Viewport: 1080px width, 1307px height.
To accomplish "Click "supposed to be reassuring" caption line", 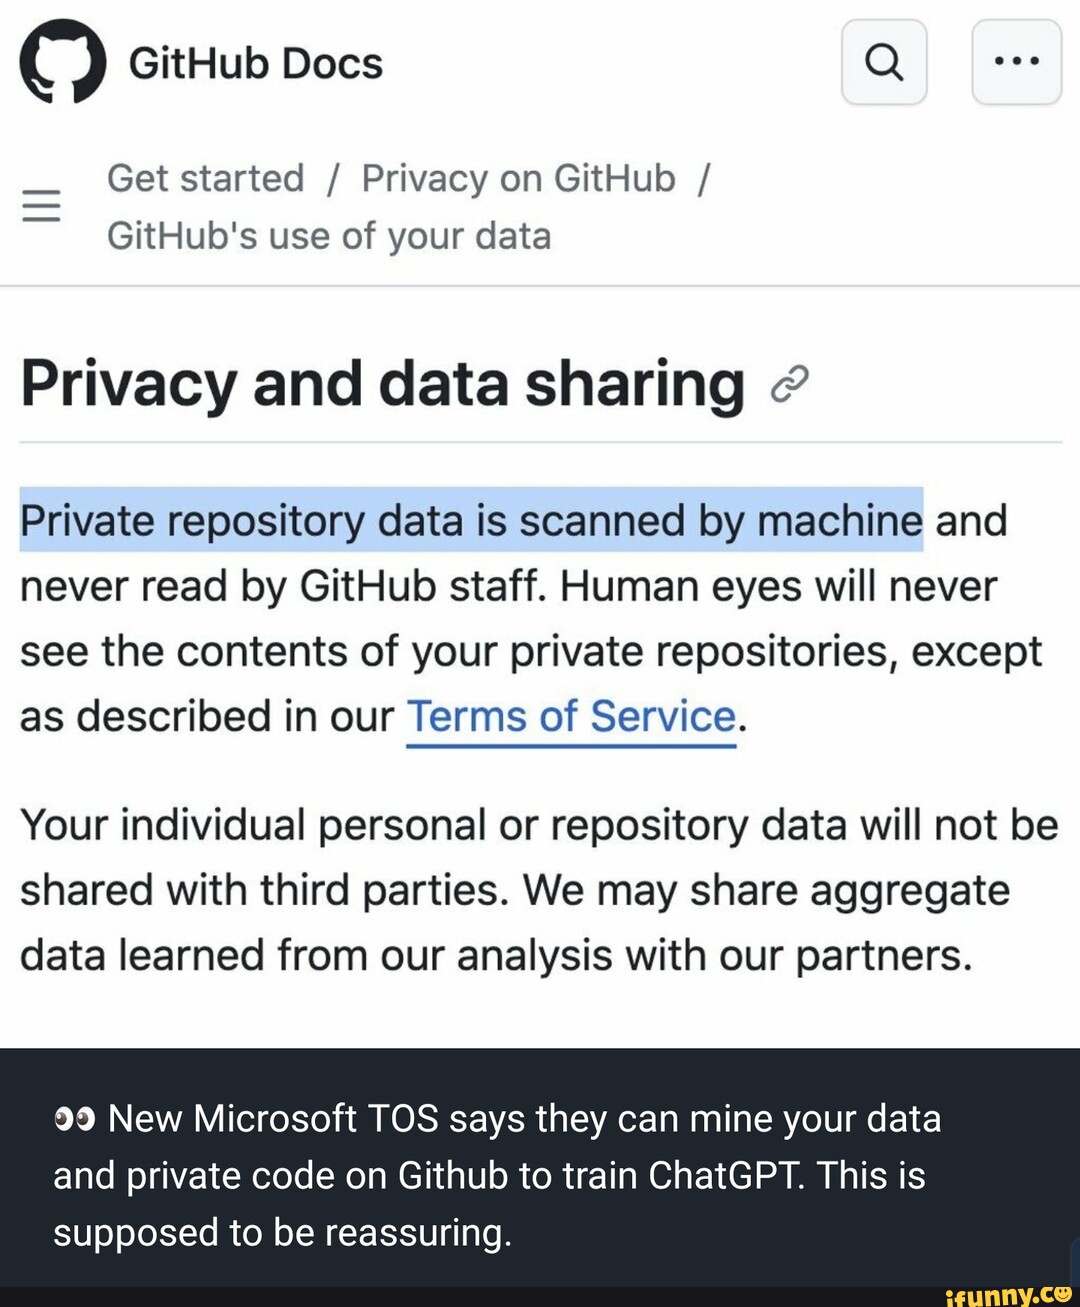I will tap(282, 1232).
